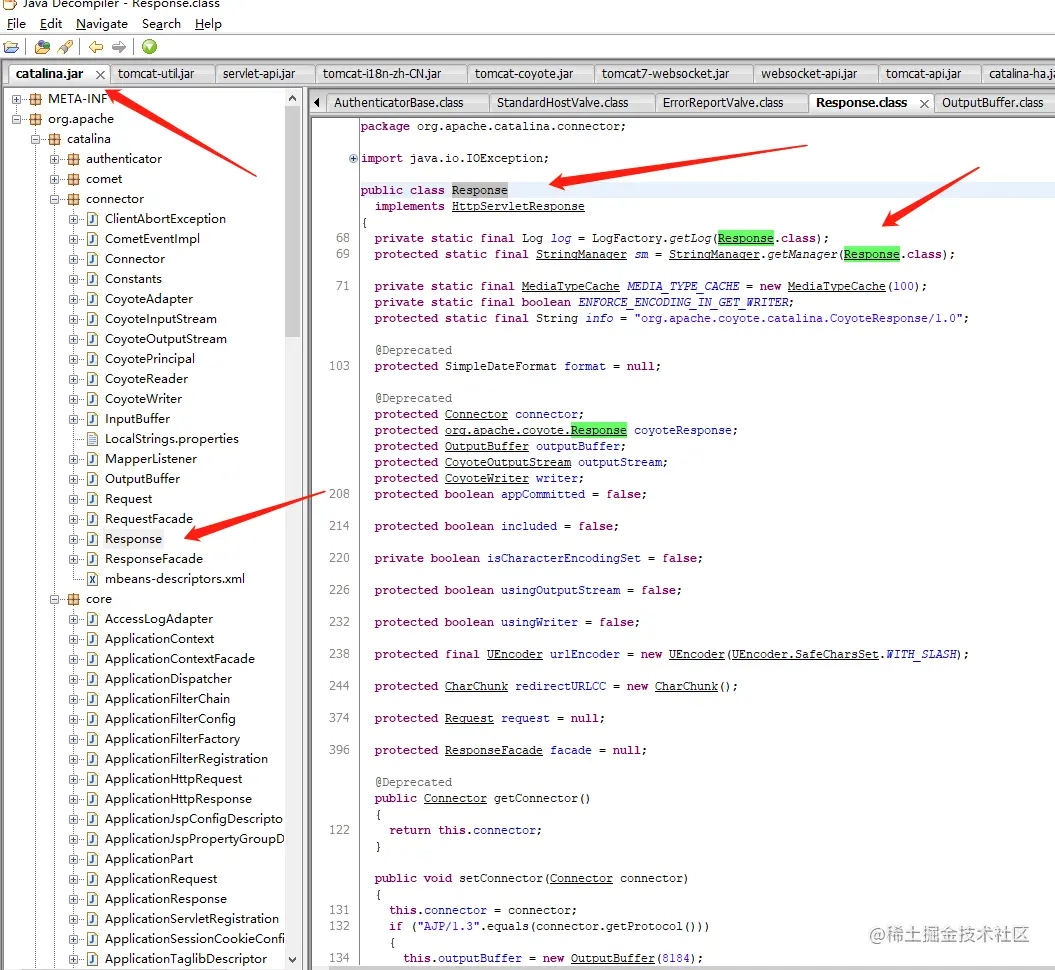Click the tree panel vertical scrollbar thumb
This screenshot has height=970, width=1055.
tap(292, 222)
